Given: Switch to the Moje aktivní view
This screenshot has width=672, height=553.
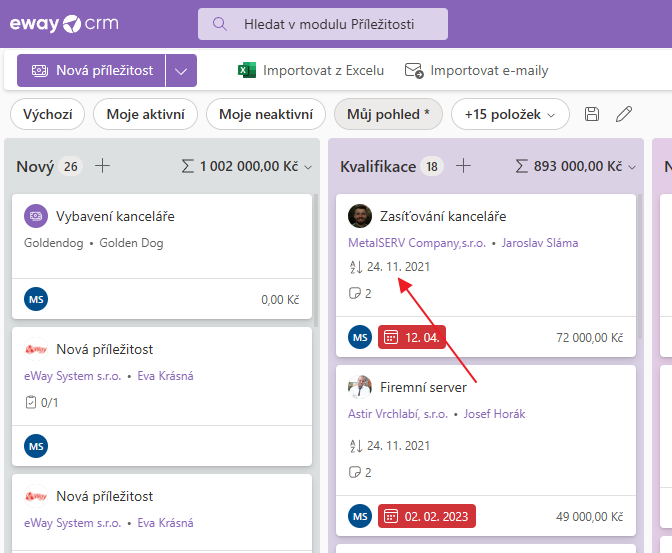Looking at the screenshot, I should (145, 114).
